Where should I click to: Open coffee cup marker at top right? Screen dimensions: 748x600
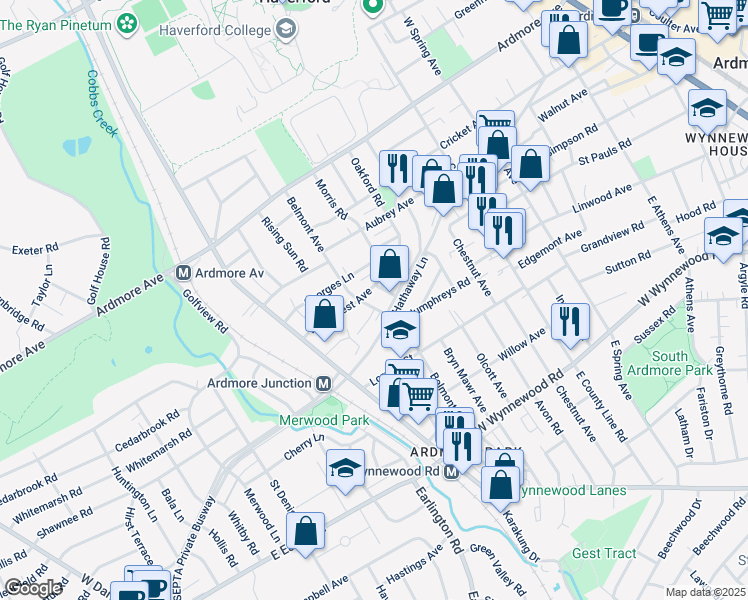point(613,12)
